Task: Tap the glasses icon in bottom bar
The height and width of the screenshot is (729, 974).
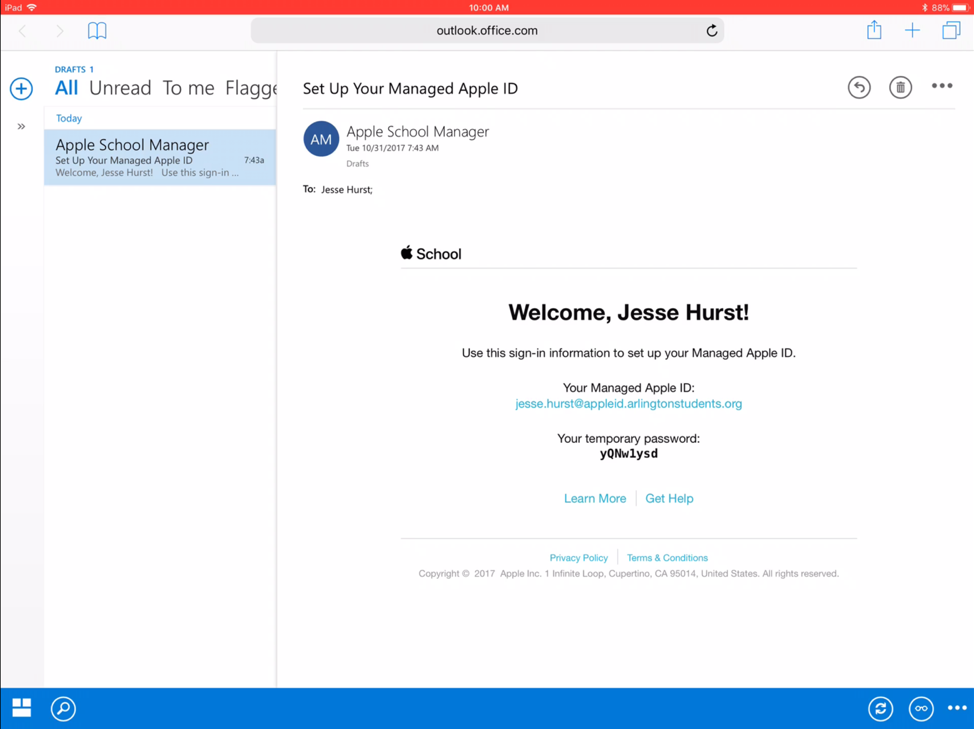Action: (921, 709)
